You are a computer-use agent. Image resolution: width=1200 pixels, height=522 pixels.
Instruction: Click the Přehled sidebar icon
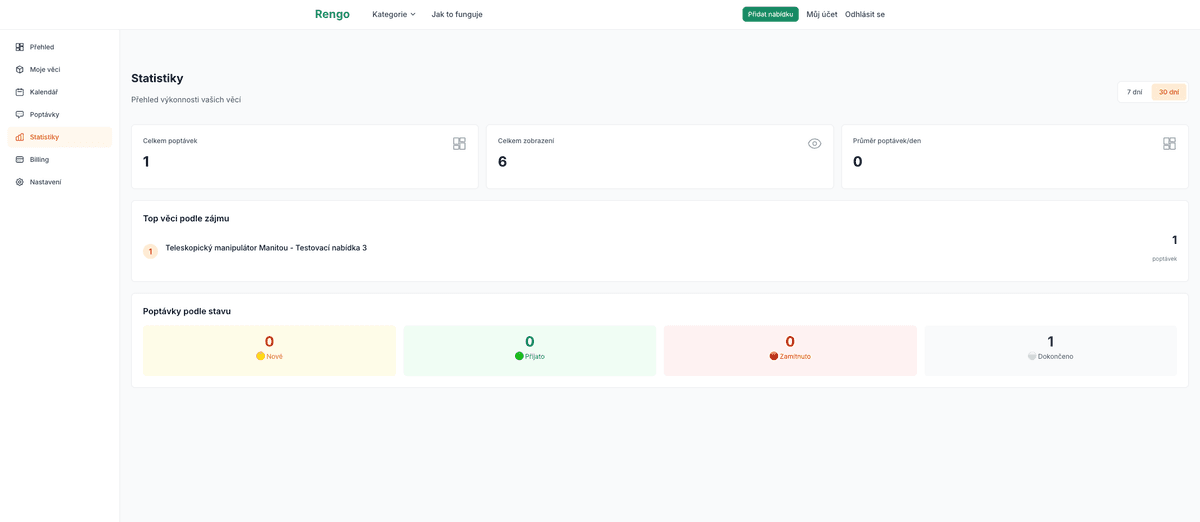pos(20,47)
